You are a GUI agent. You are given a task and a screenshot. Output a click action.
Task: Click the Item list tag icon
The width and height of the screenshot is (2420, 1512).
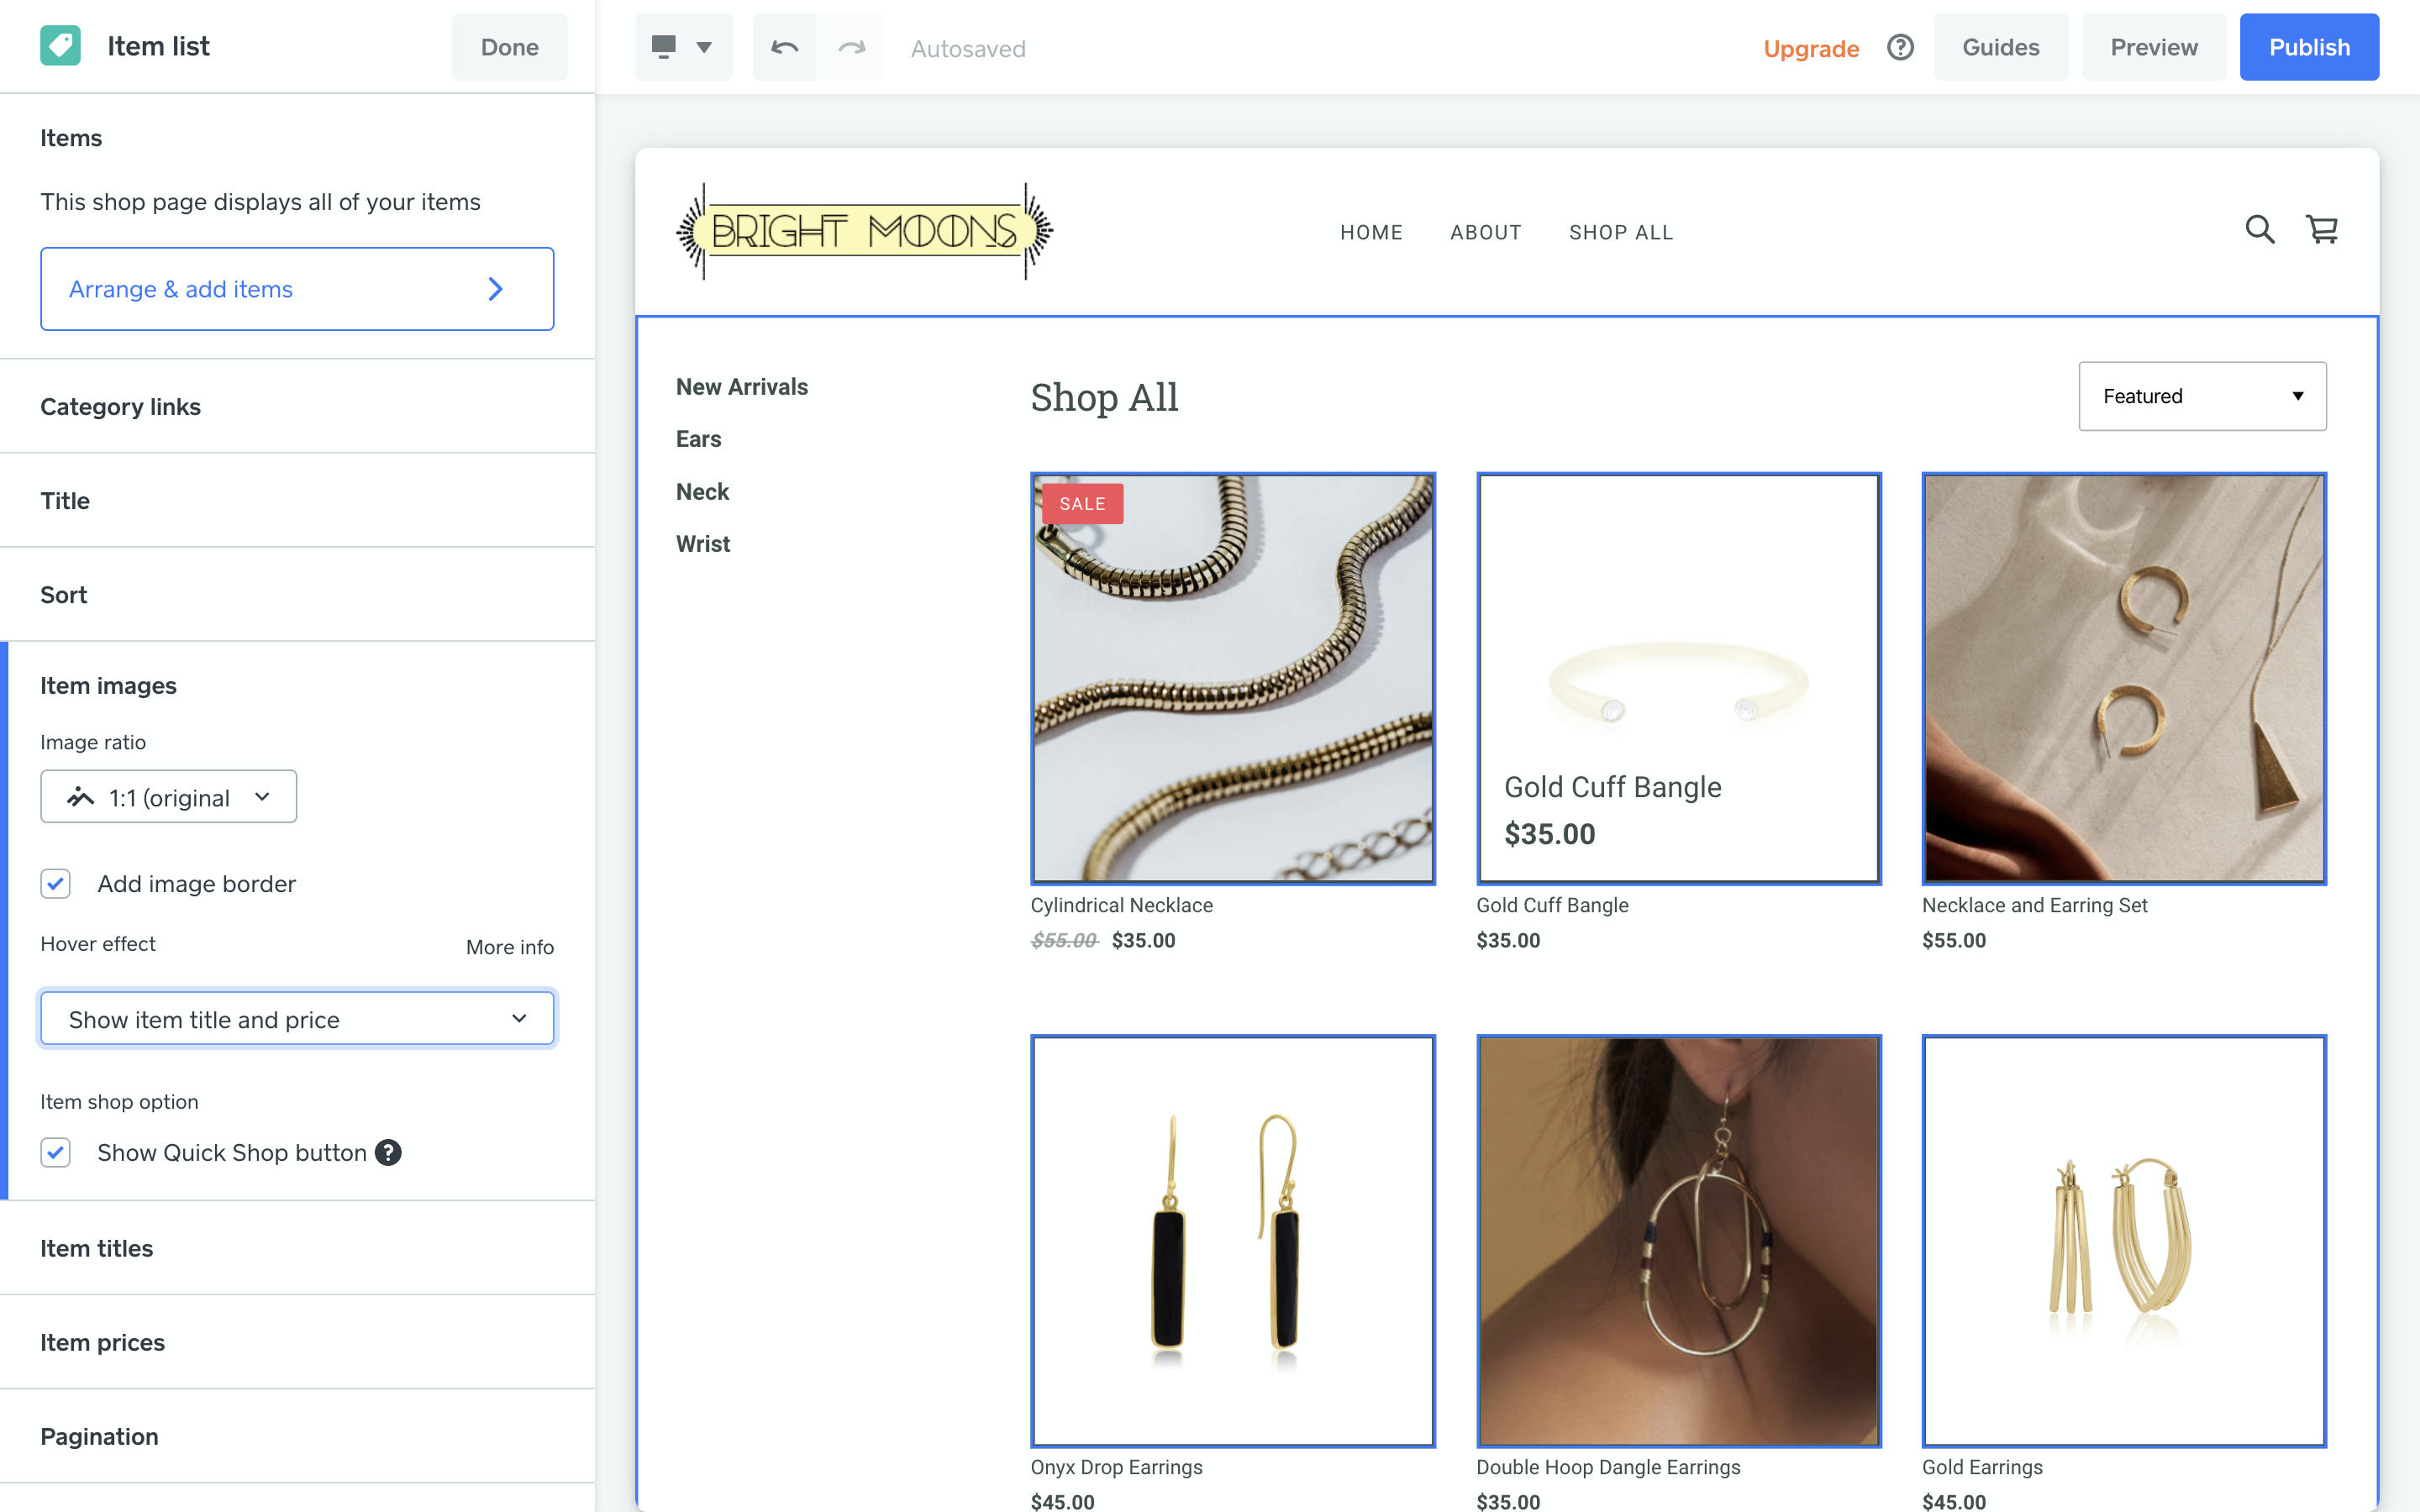(x=60, y=46)
